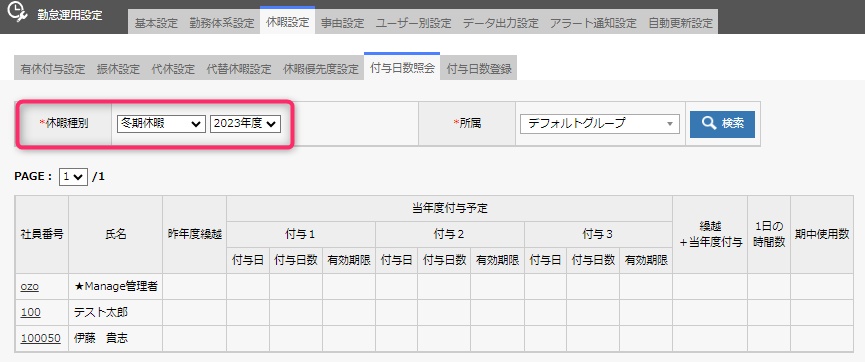
Task: Open the 基本設定 tab
Action: pos(157,23)
